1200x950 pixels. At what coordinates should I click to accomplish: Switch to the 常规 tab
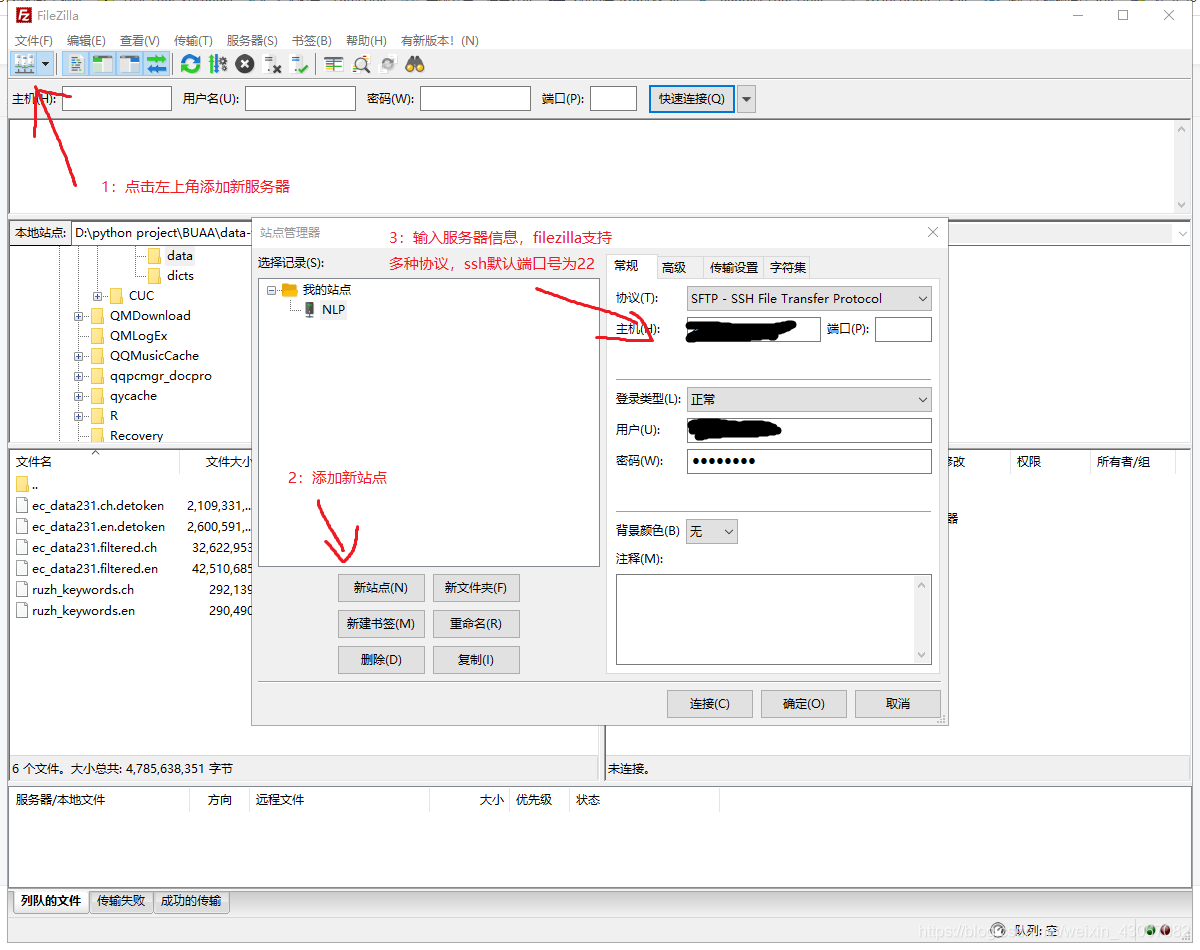(626, 266)
